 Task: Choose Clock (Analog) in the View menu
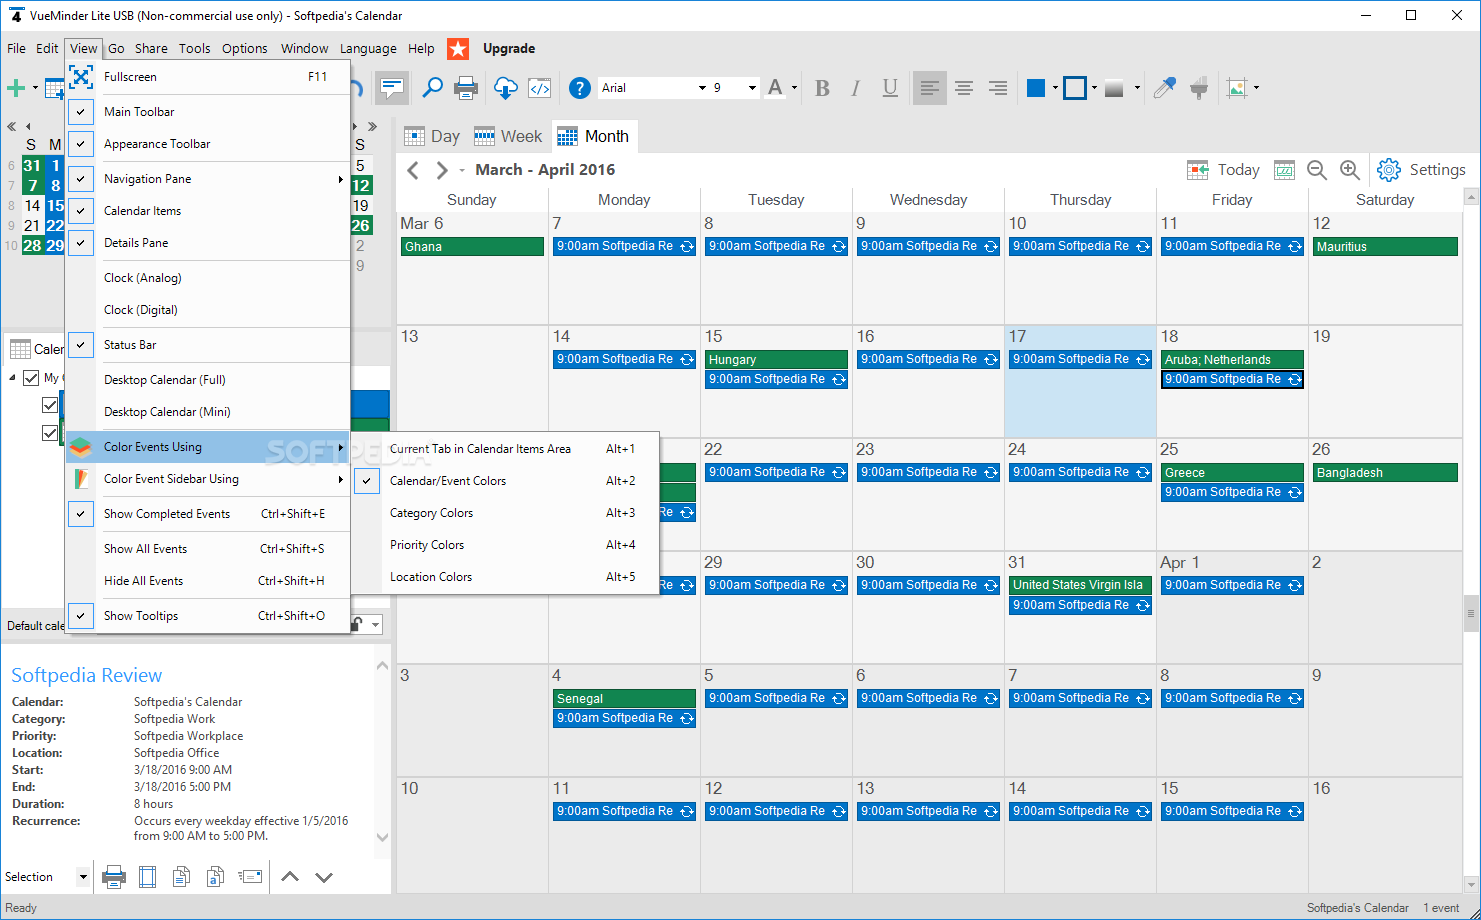(x=208, y=278)
